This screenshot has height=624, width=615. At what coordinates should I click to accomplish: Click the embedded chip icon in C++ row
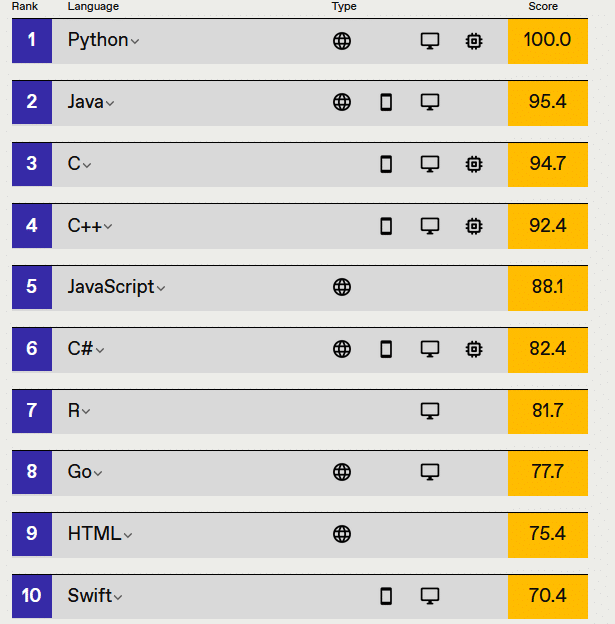pos(474,226)
